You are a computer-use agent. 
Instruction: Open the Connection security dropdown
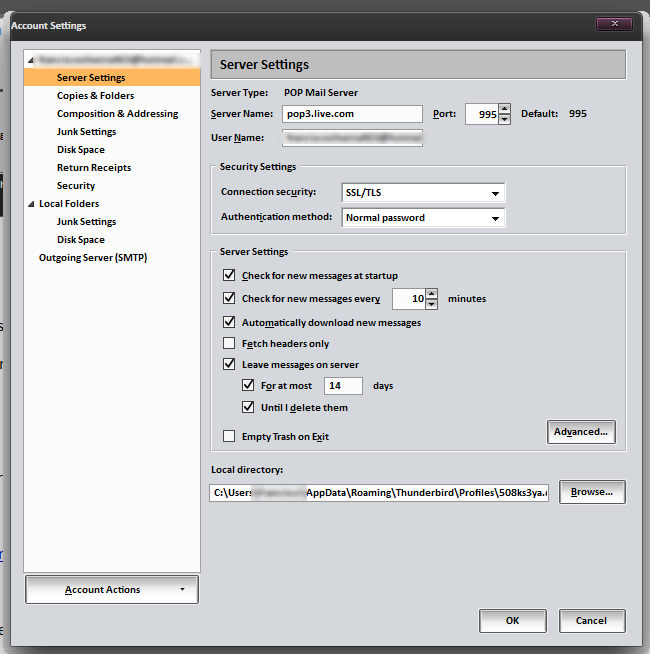[423, 193]
